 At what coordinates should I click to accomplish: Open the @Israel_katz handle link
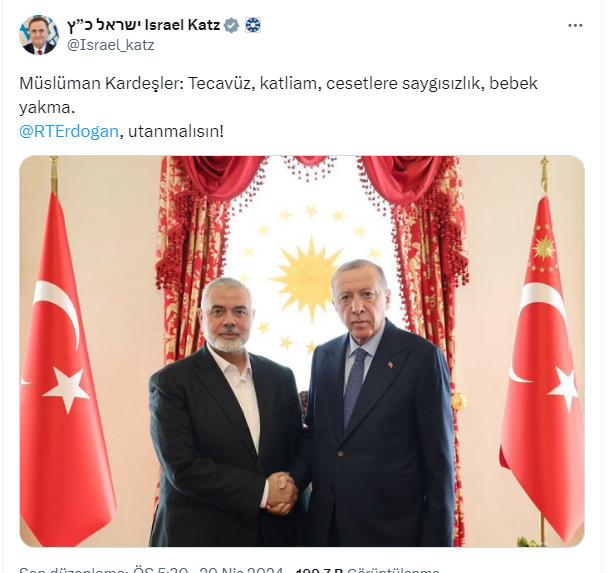click(x=111, y=45)
